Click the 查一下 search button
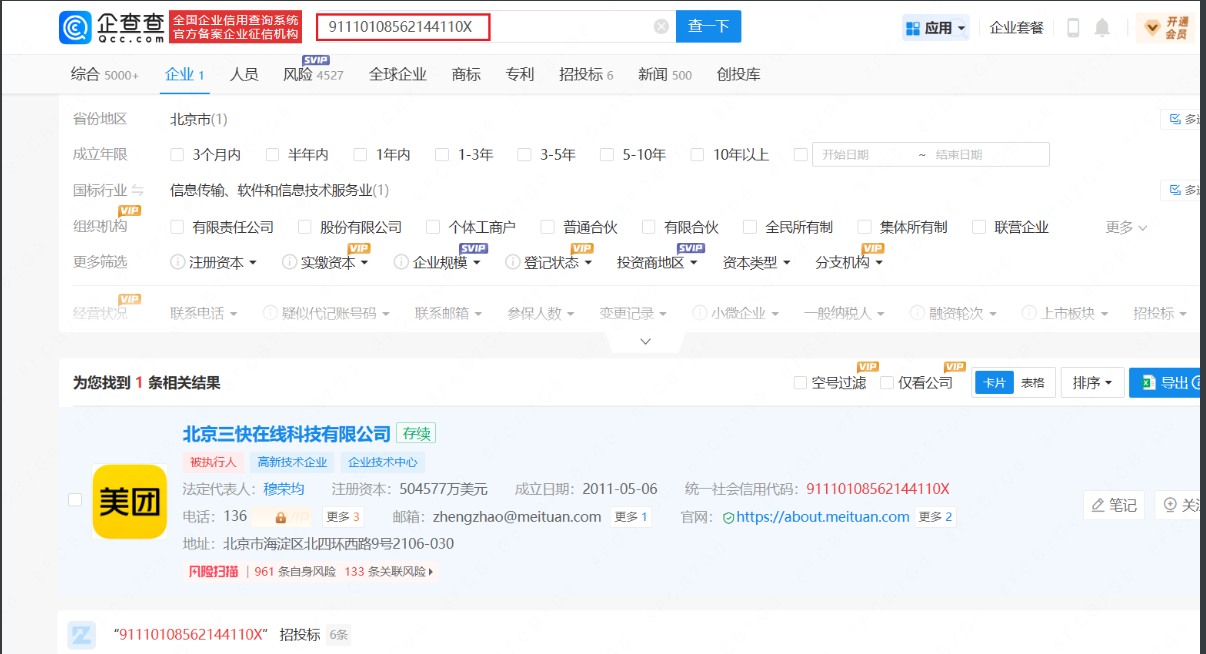The width and height of the screenshot is (1206, 654). 709,27
